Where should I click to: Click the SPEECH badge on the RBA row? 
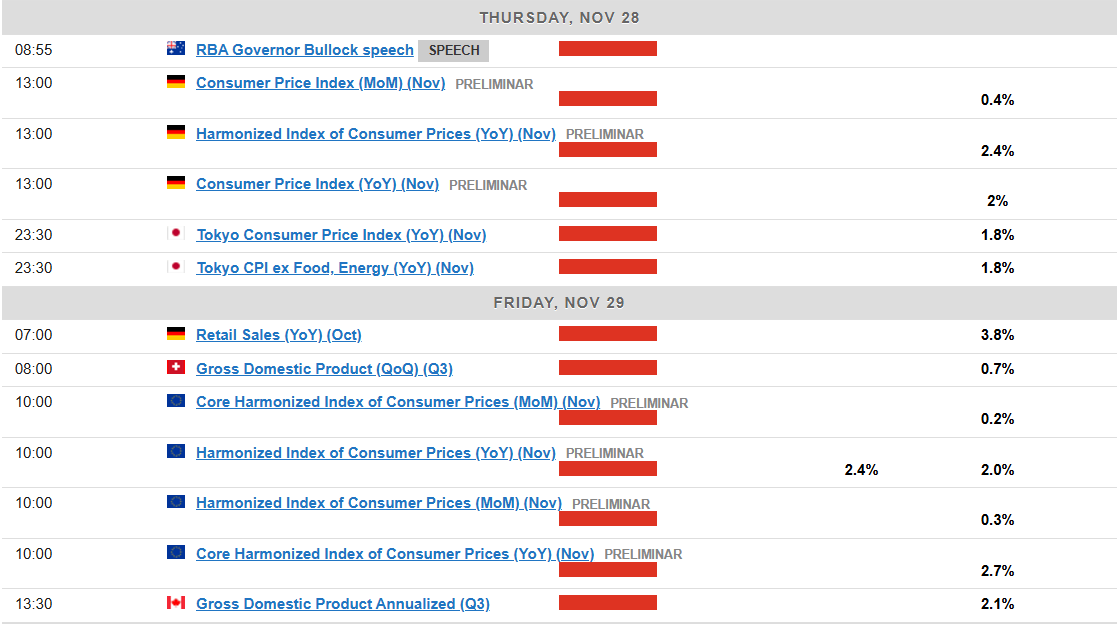454,50
